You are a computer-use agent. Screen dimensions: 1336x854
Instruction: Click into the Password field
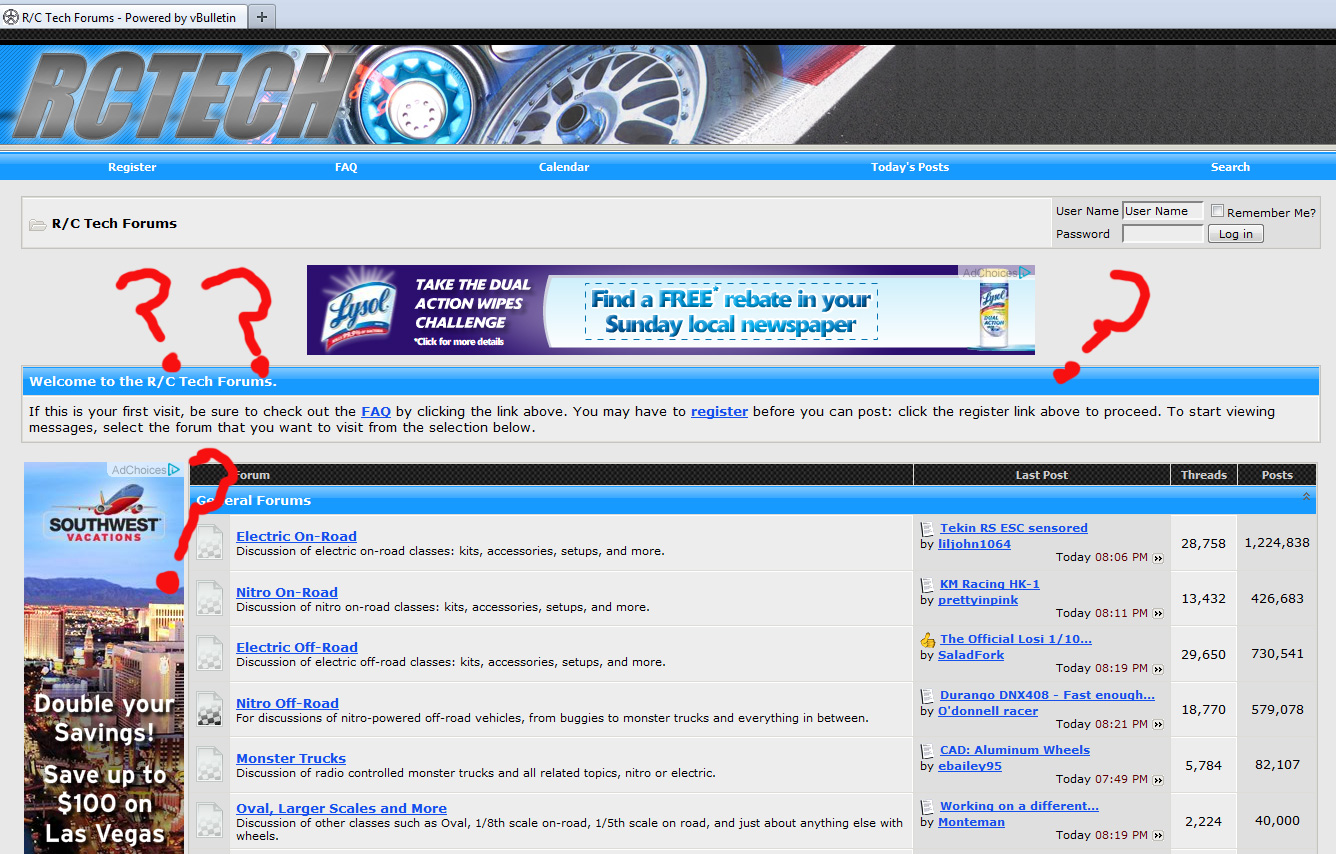[1162, 234]
